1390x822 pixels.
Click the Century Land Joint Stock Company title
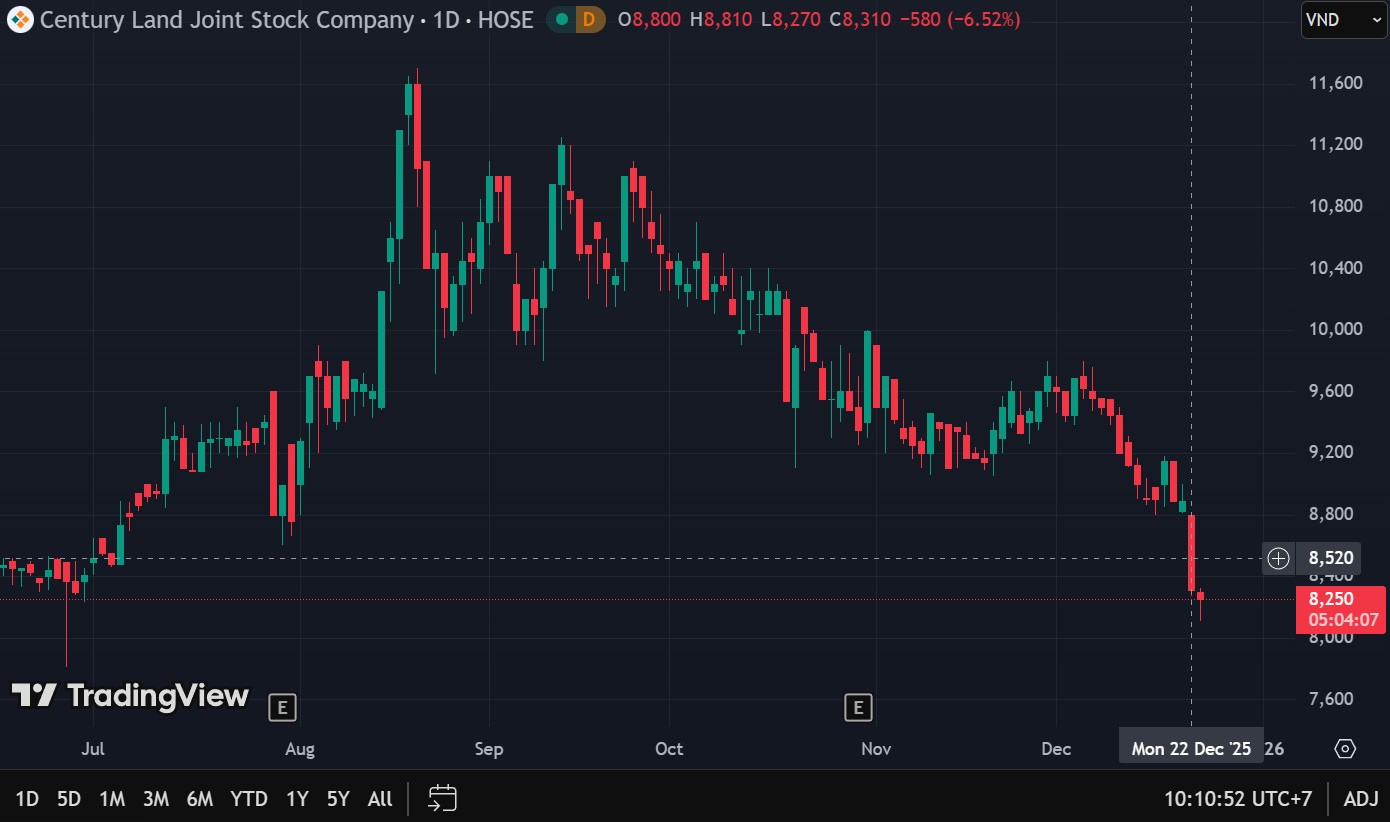226,19
